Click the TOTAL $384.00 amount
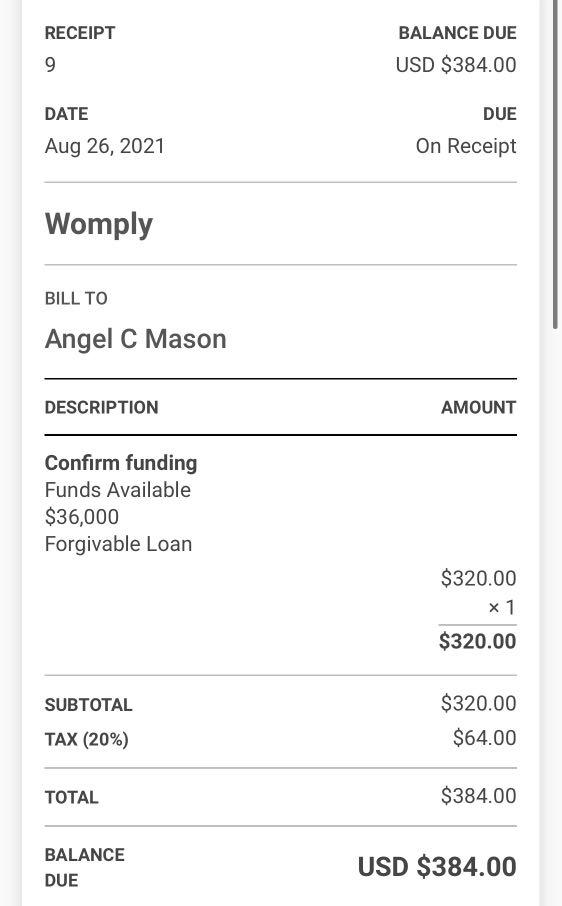 [478, 796]
